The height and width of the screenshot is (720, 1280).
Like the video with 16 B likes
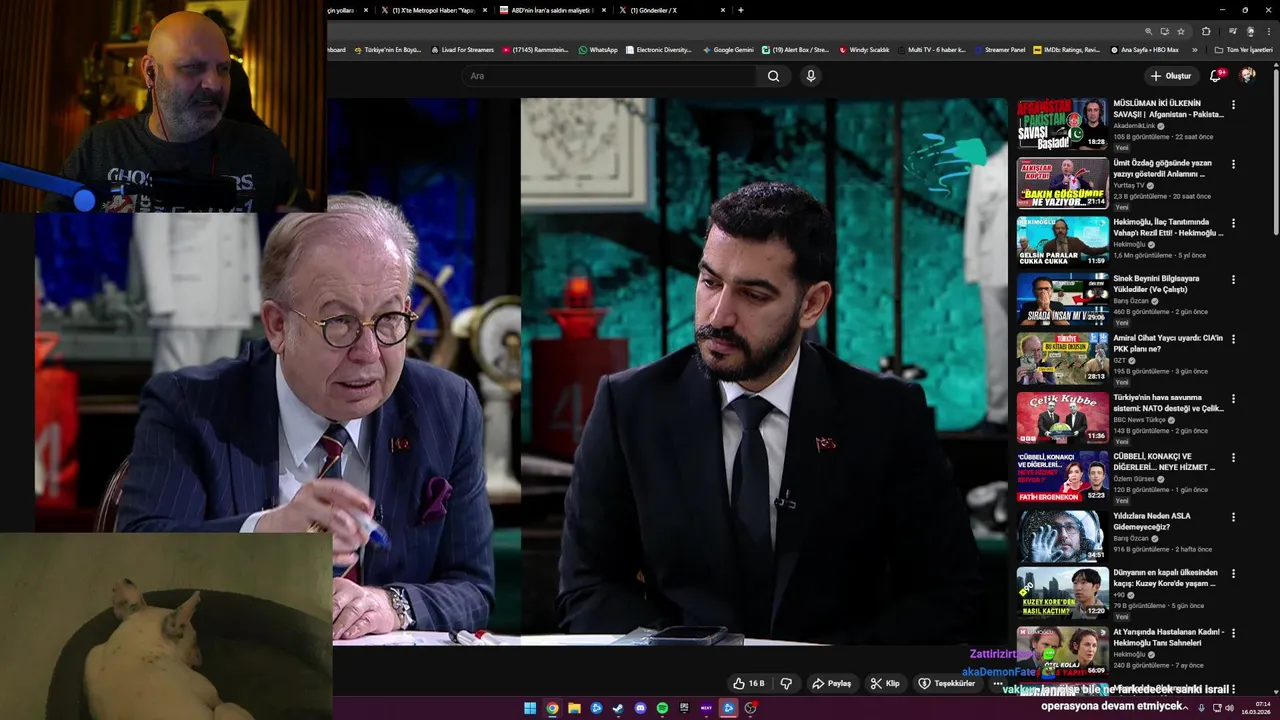tap(748, 683)
